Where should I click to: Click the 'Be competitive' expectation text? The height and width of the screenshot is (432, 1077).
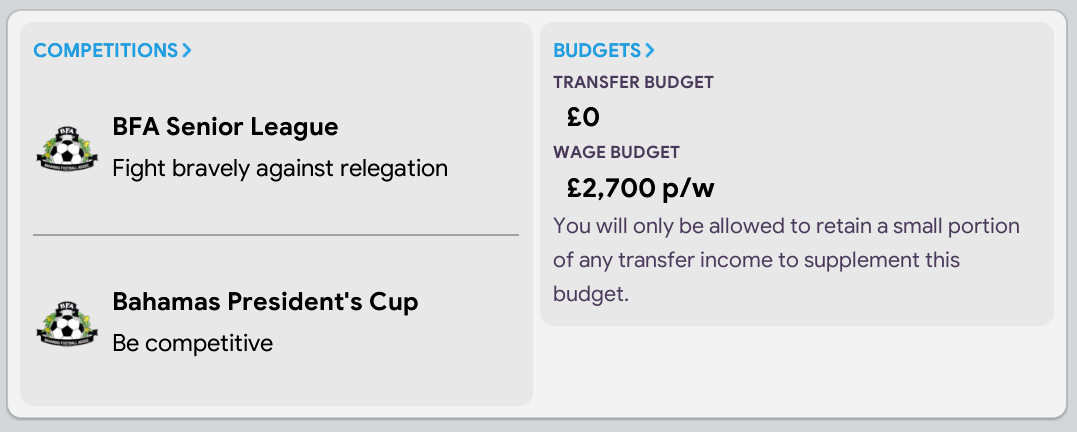click(x=192, y=343)
